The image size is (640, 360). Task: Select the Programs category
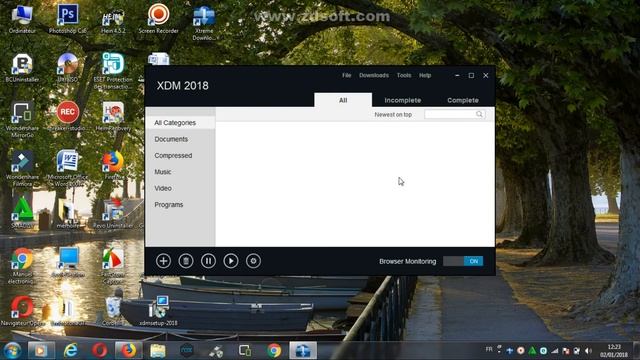(180, 204)
